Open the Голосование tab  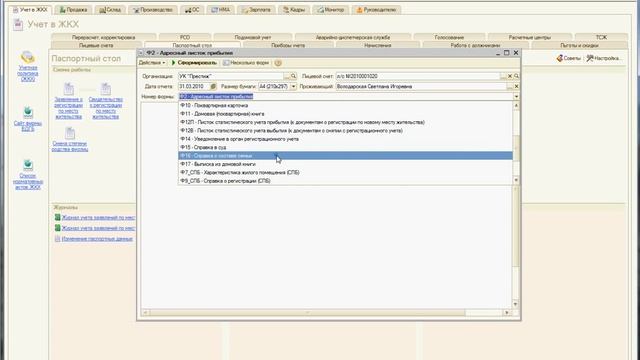449,37
